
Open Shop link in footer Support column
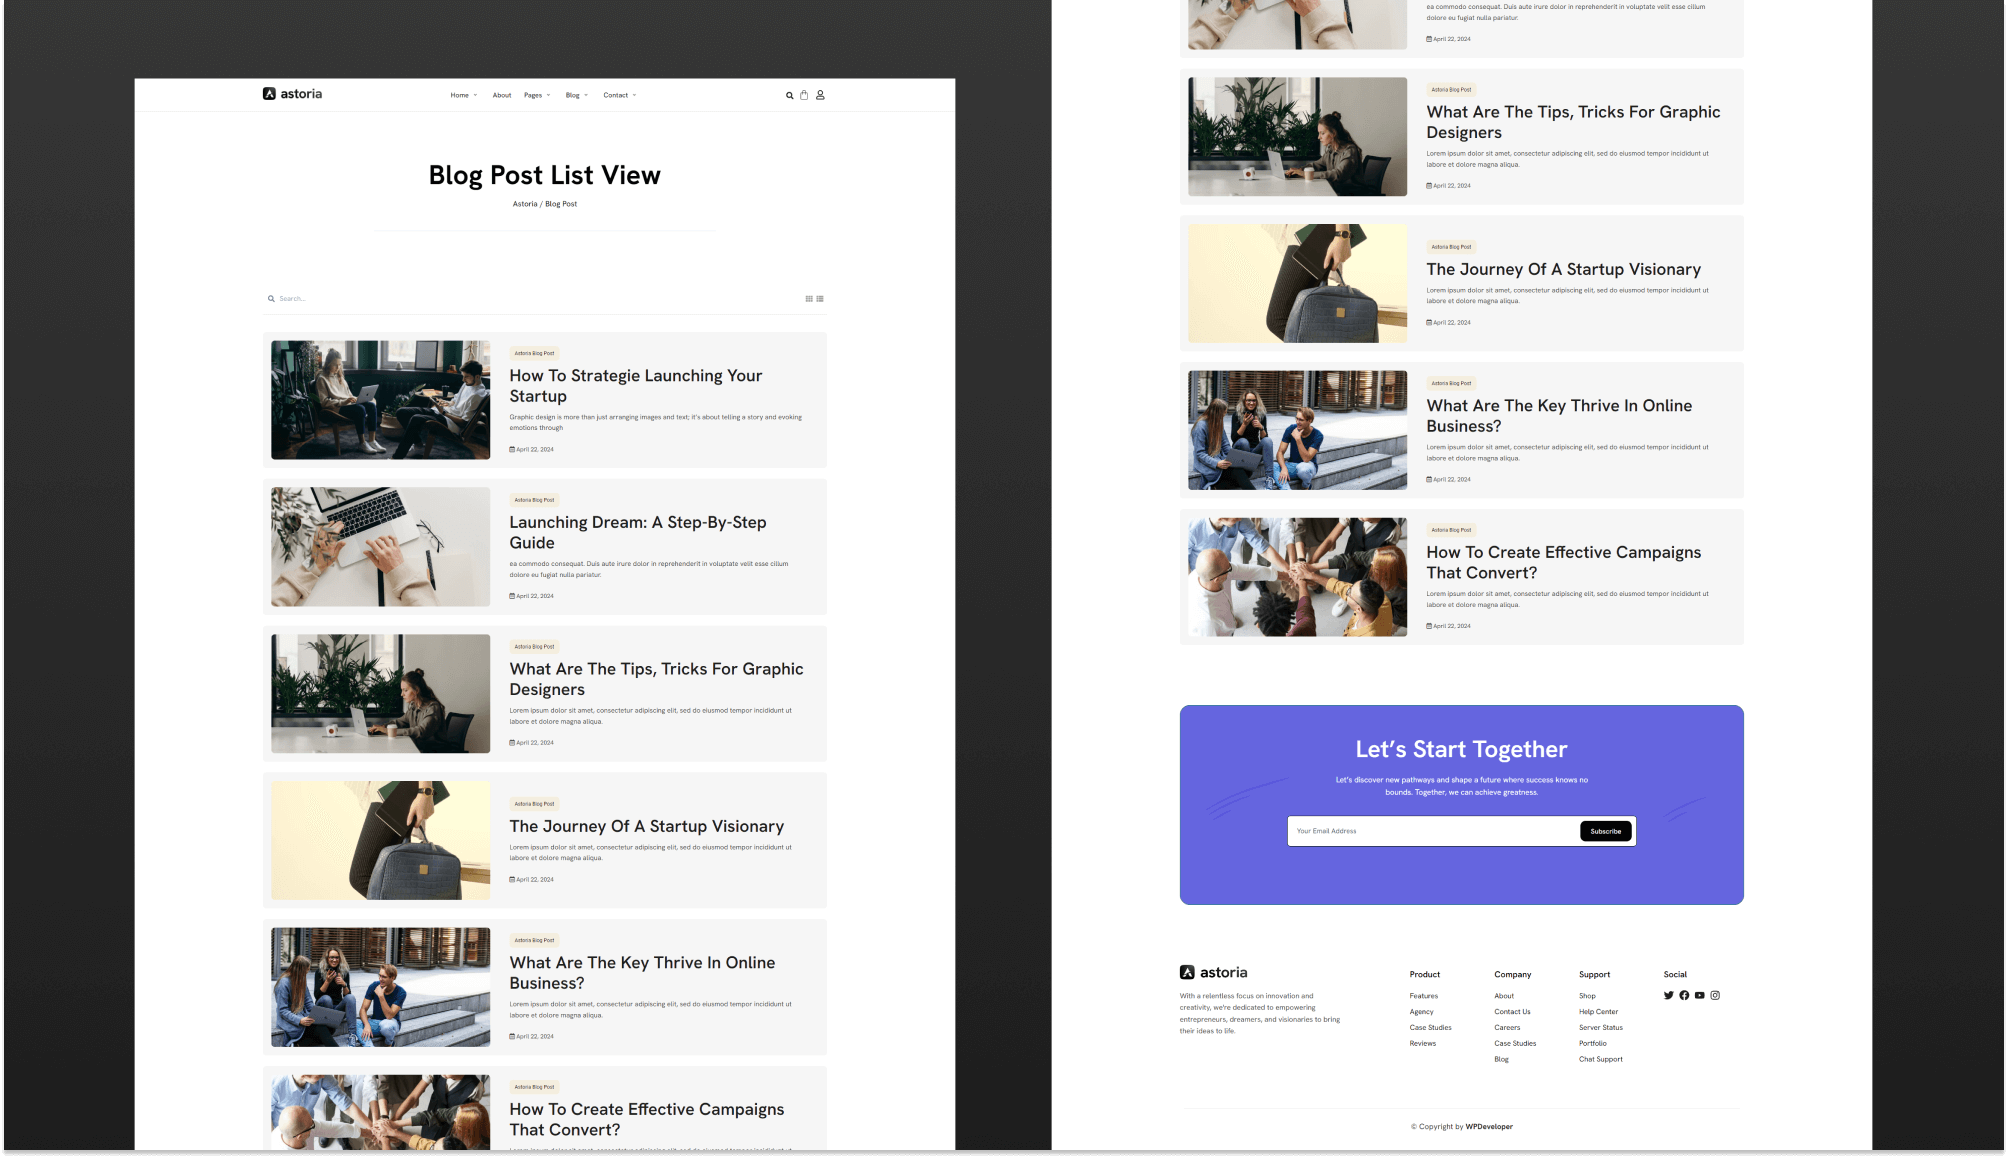[x=1587, y=996]
